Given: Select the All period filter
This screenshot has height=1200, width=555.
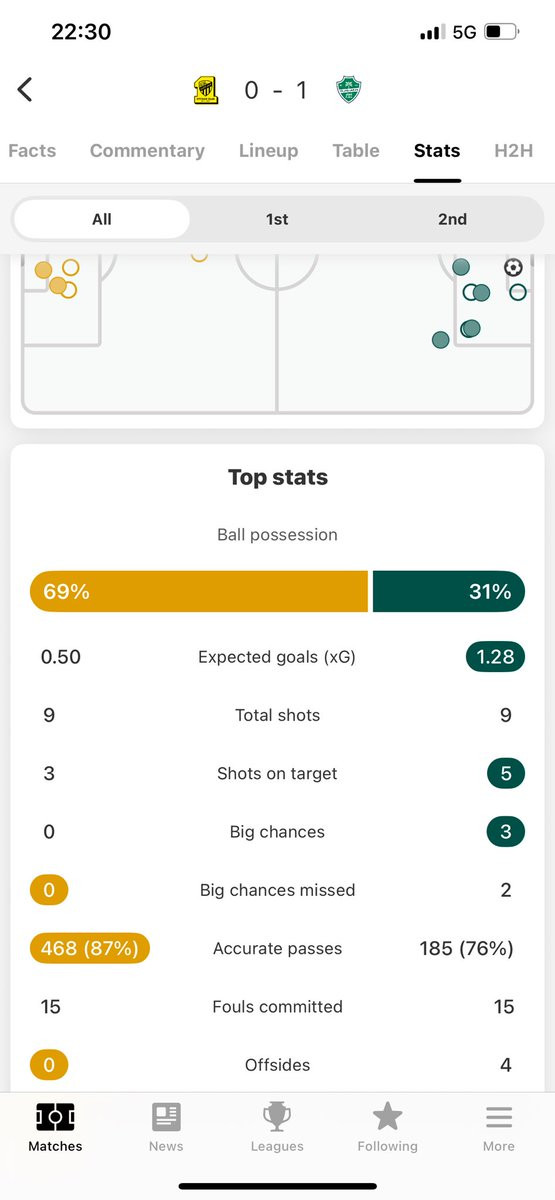Looking at the screenshot, I should tap(101, 219).
